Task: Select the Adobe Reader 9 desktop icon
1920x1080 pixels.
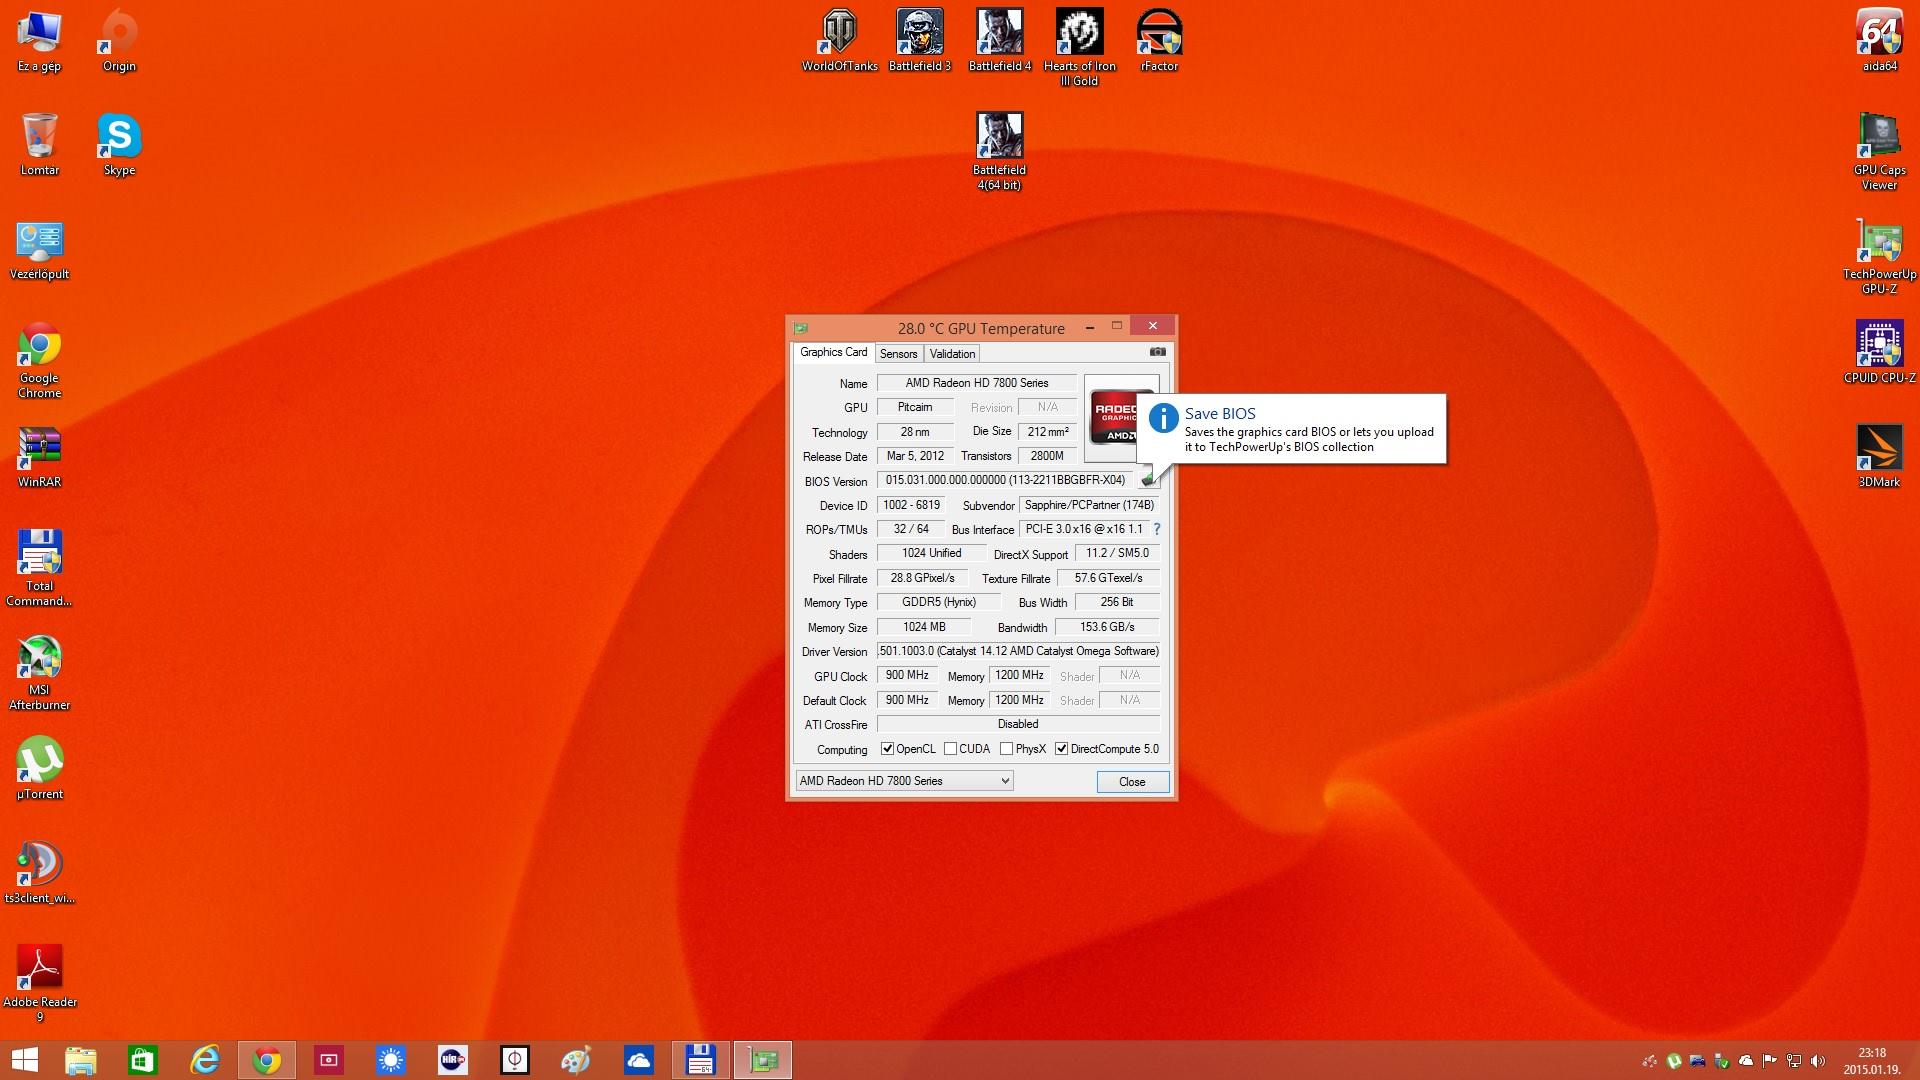Action: click(39, 984)
